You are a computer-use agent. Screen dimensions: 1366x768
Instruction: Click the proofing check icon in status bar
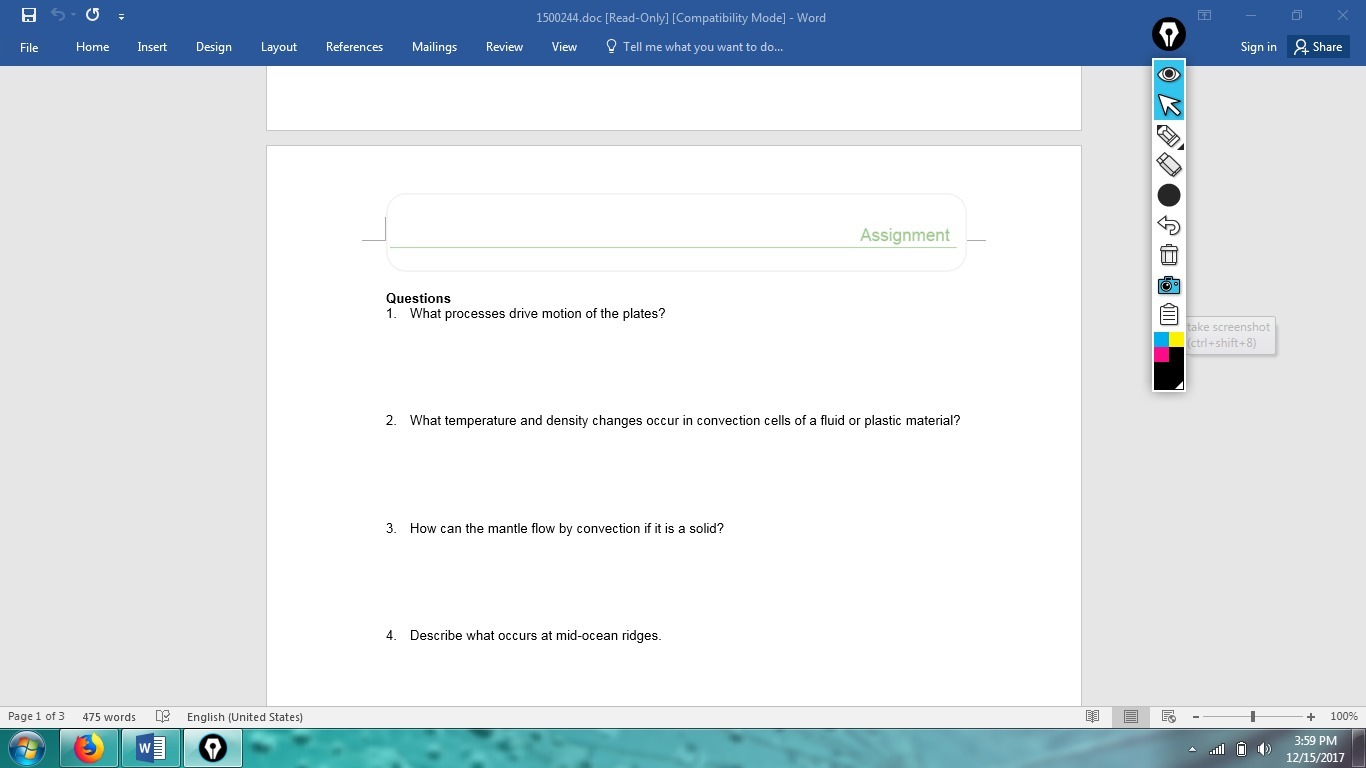163,716
